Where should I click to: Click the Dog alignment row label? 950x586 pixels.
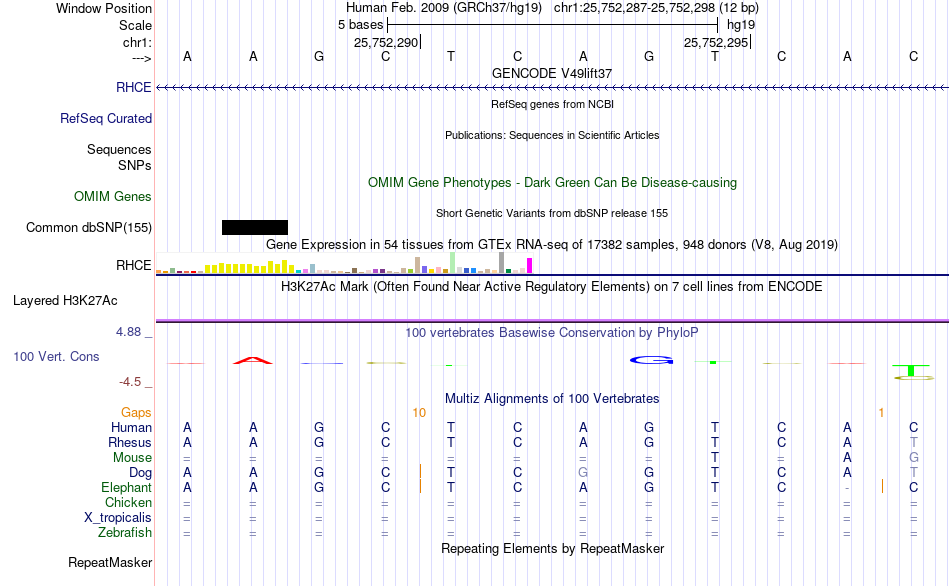pos(141,473)
